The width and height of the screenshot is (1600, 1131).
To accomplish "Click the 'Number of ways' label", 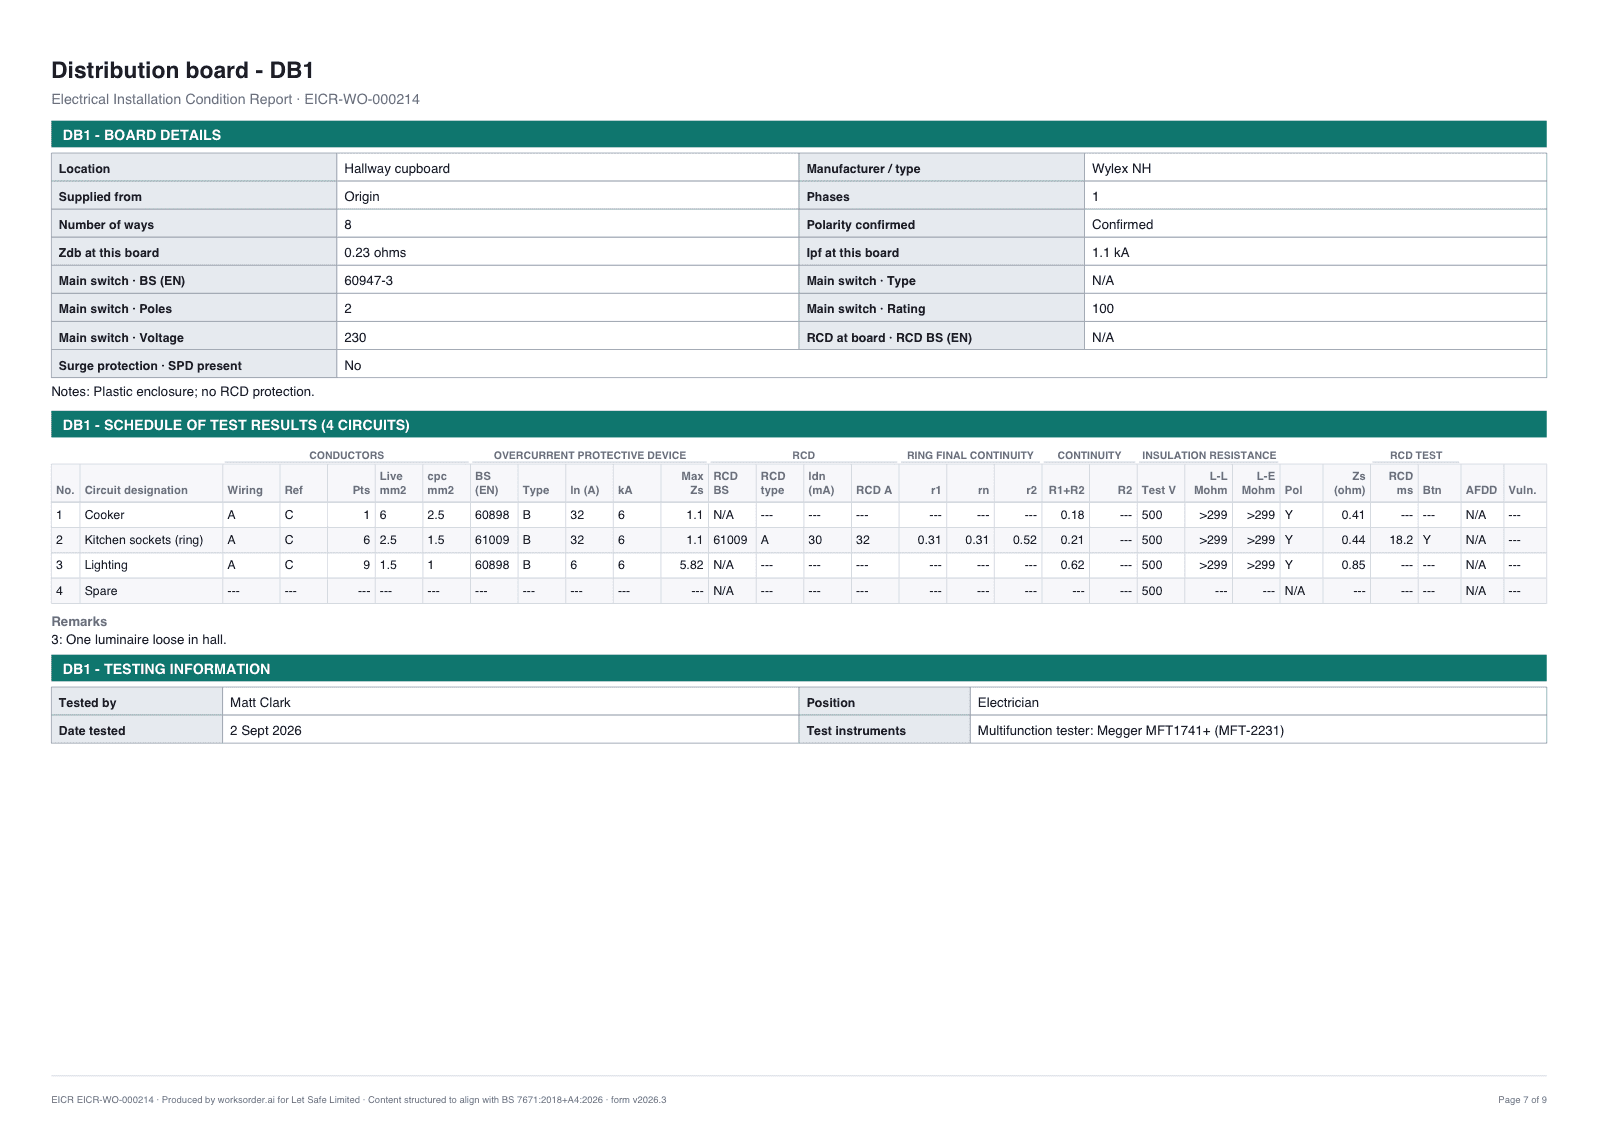I will 106,224.
